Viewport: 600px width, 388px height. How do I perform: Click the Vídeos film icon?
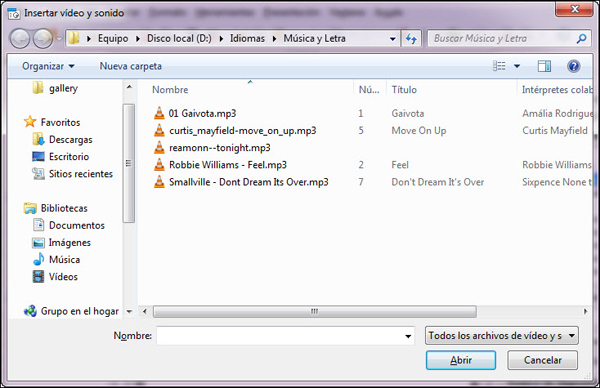pyautogui.click(x=38, y=277)
